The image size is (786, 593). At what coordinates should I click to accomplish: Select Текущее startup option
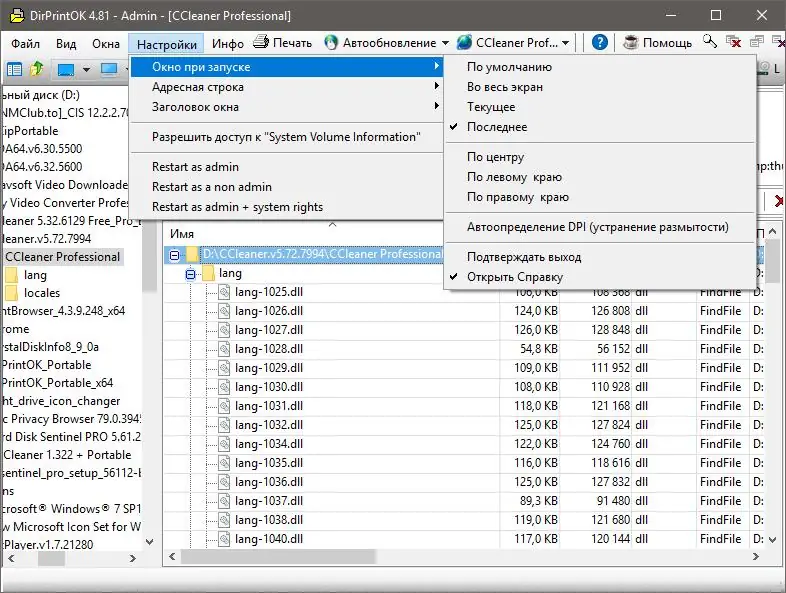click(x=600, y=107)
